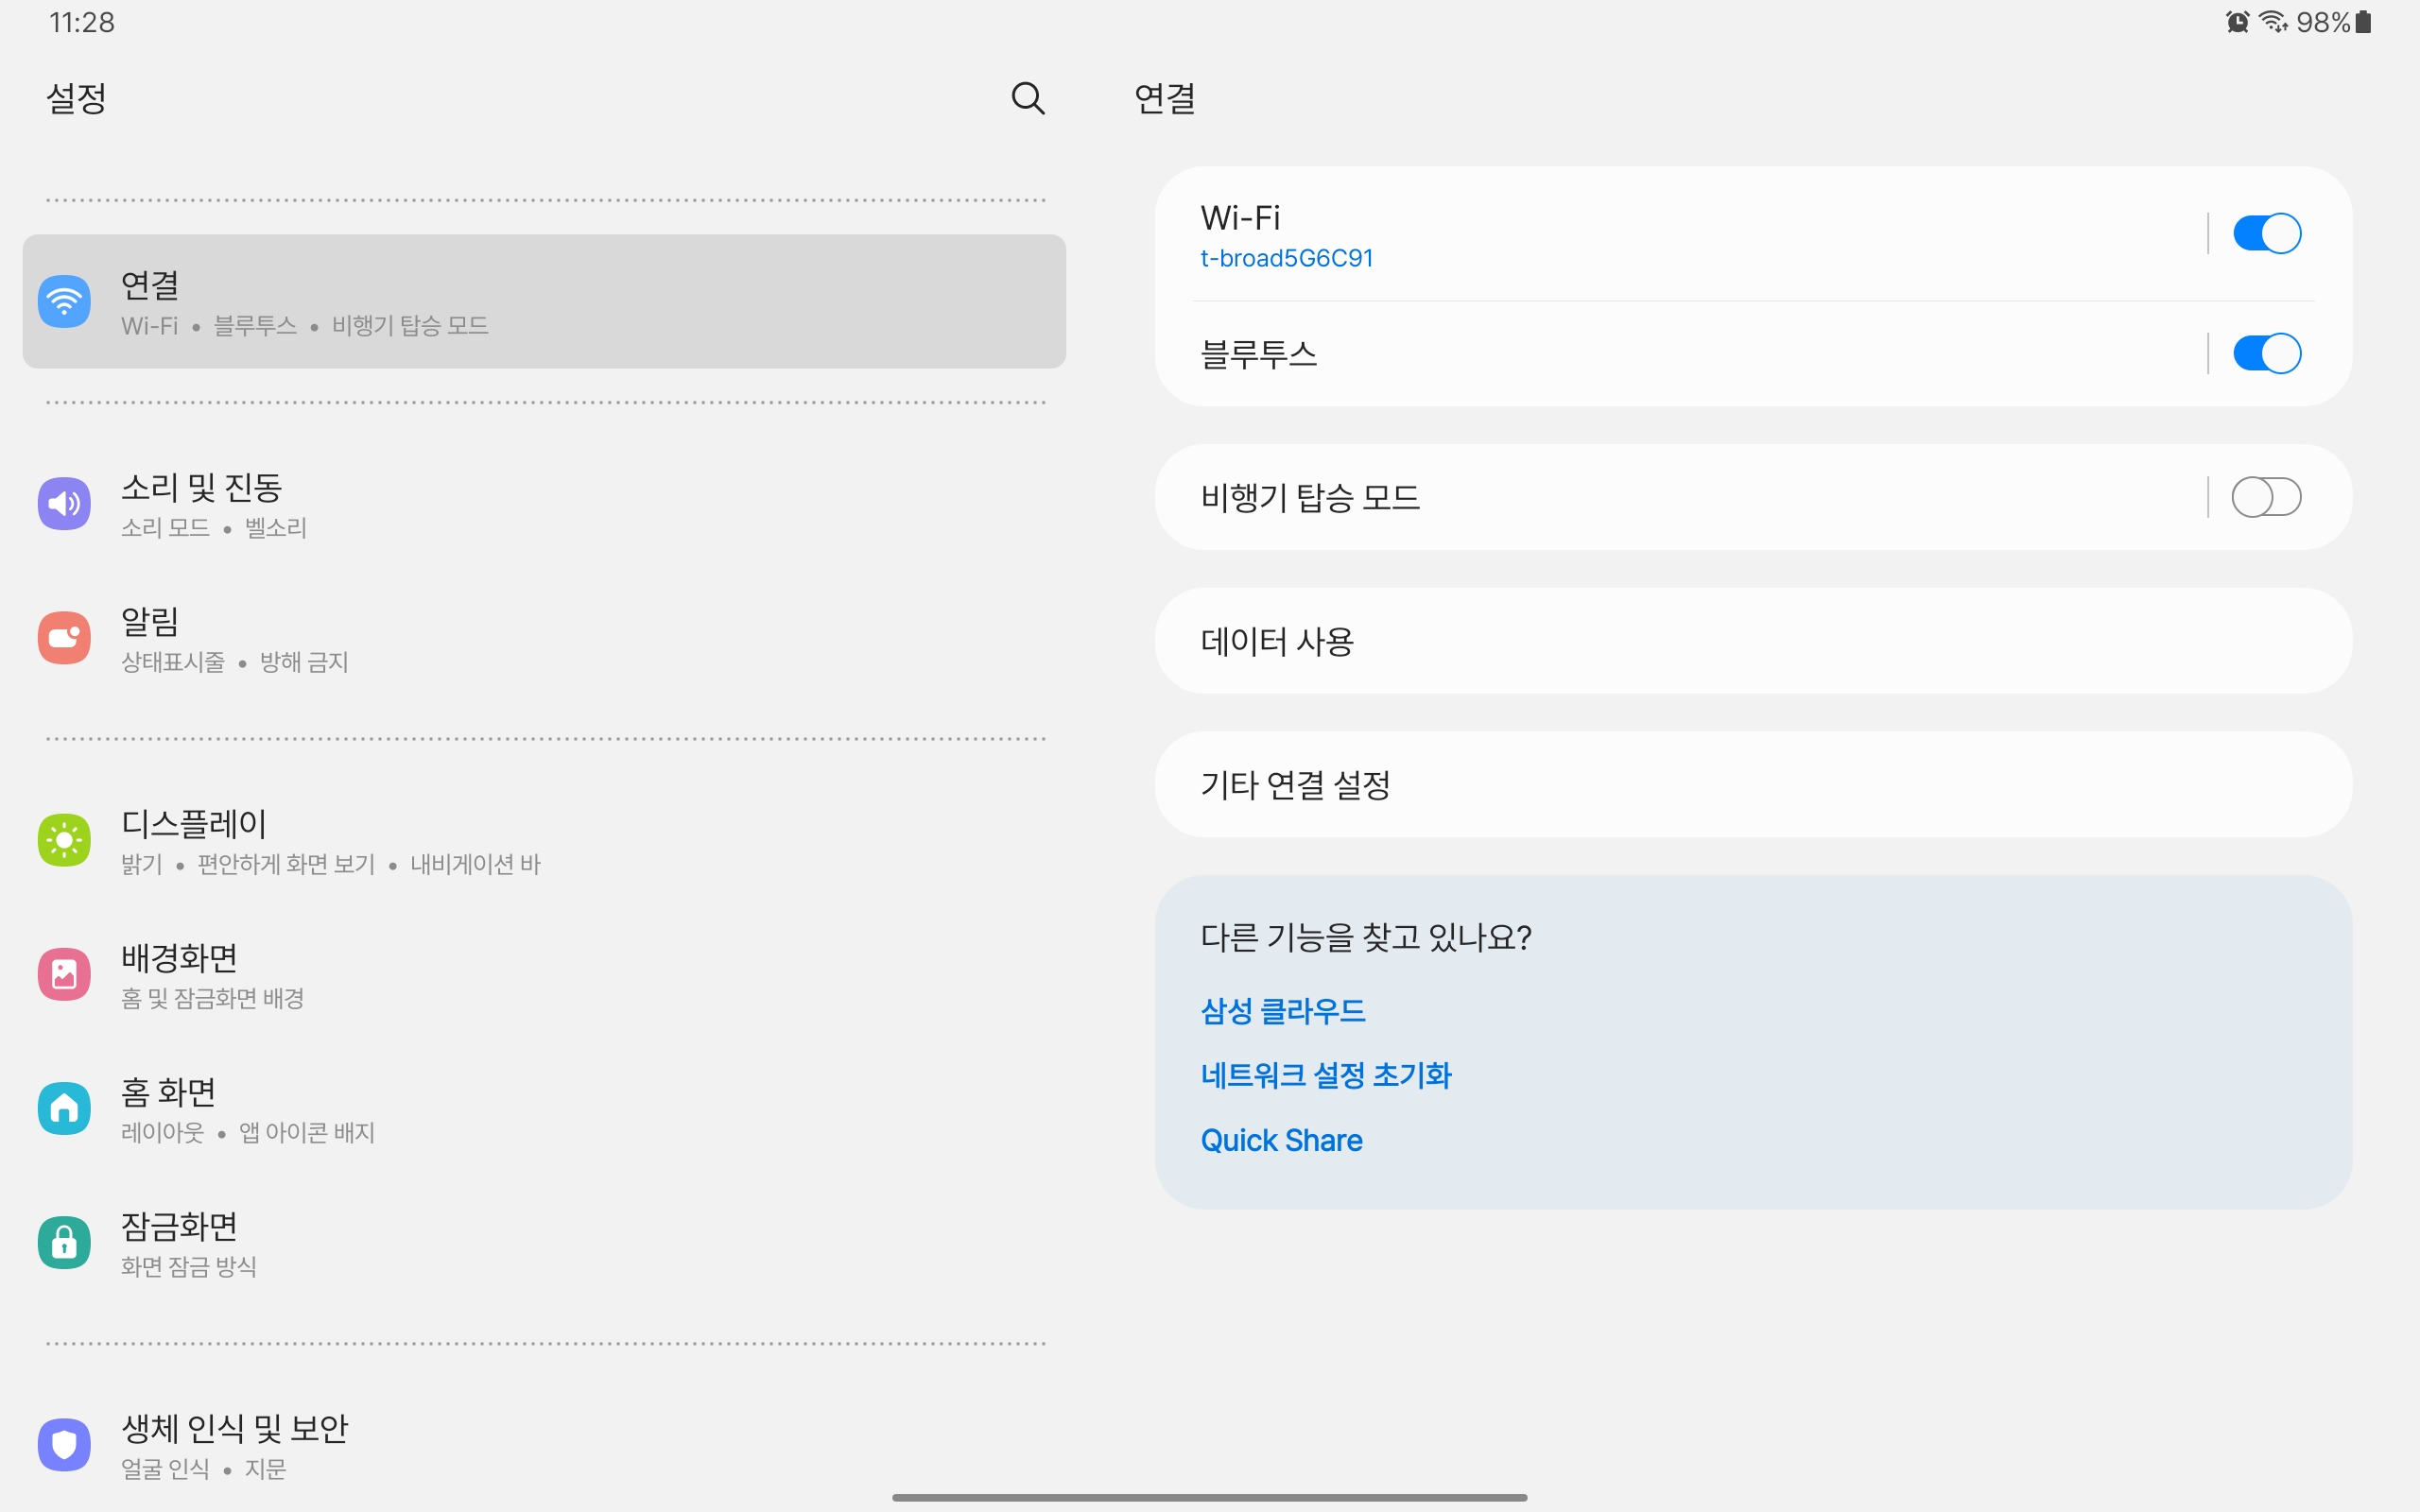Tap the Wi-Fi status bar icon
Viewport: 2420px width, 1512px height.
(2272, 22)
